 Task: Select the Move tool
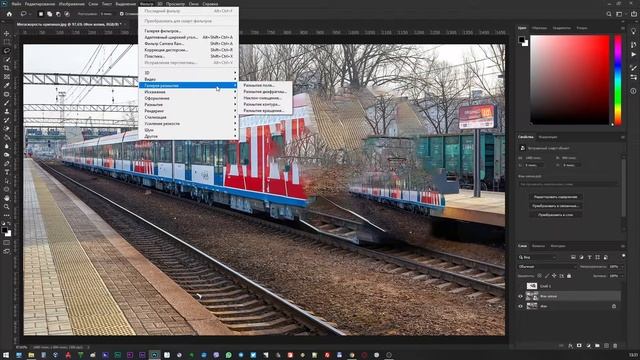[x=7, y=33]
